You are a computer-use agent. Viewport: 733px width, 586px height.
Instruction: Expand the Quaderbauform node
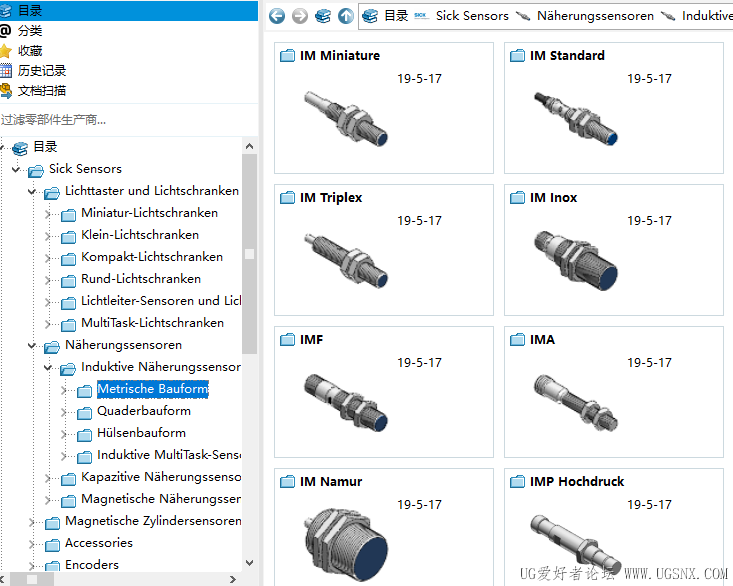click(64, 412)
